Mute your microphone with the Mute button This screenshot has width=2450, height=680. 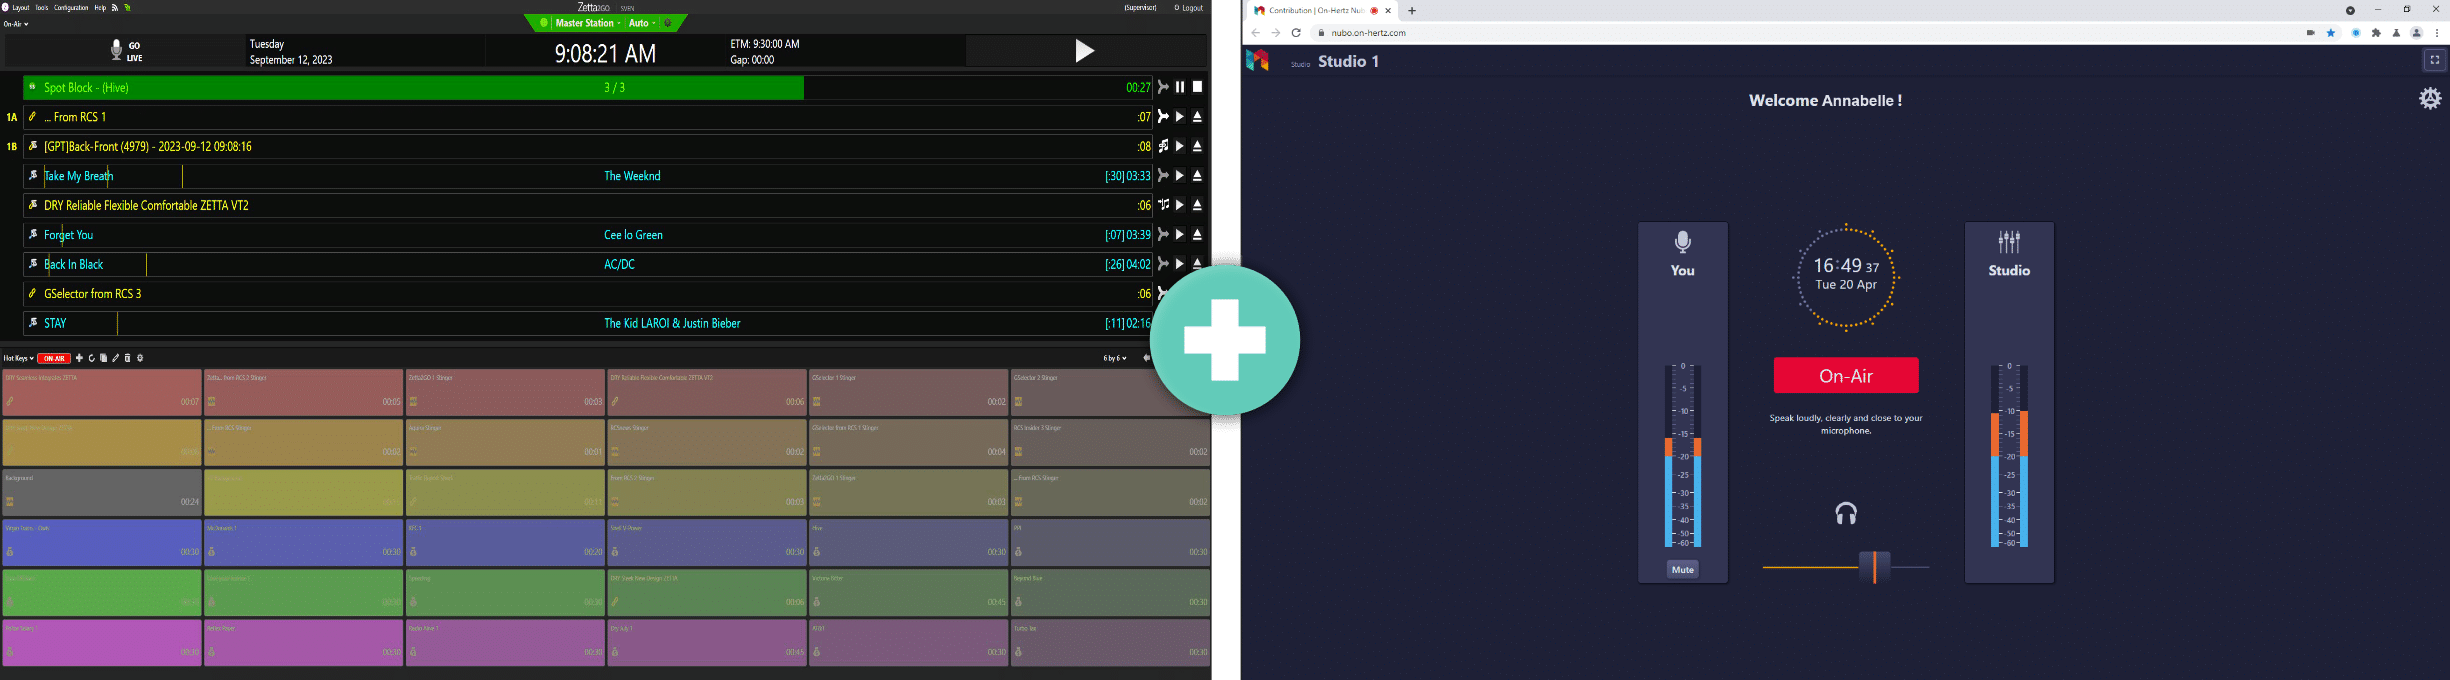1682,570
